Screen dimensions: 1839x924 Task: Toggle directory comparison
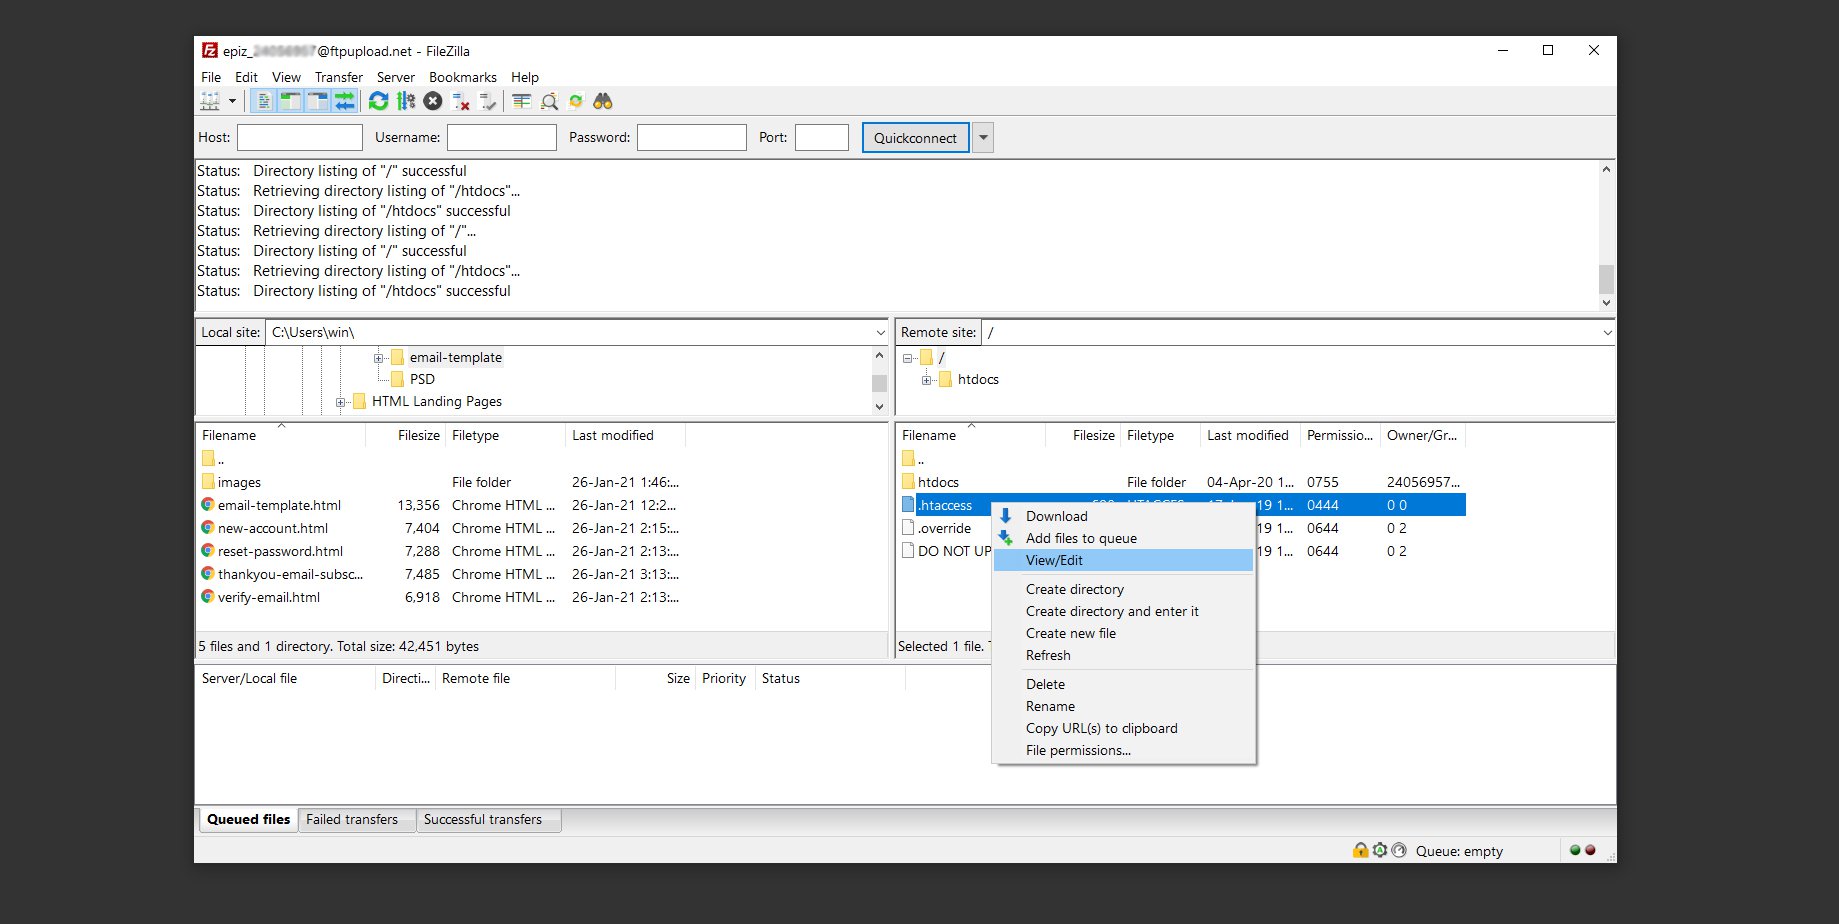(x=549, y=101)
